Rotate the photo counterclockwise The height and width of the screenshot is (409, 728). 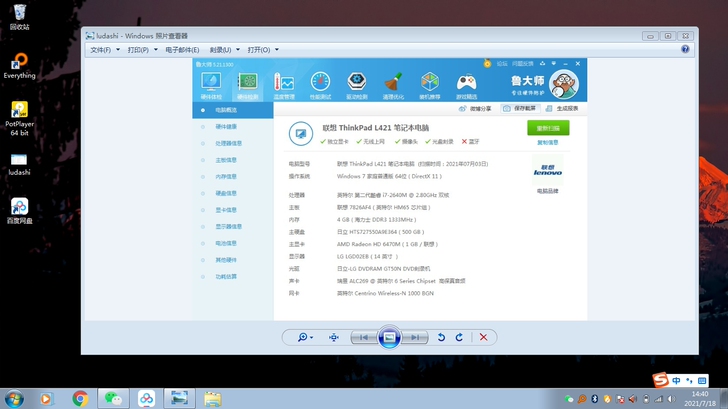(441, 338)
